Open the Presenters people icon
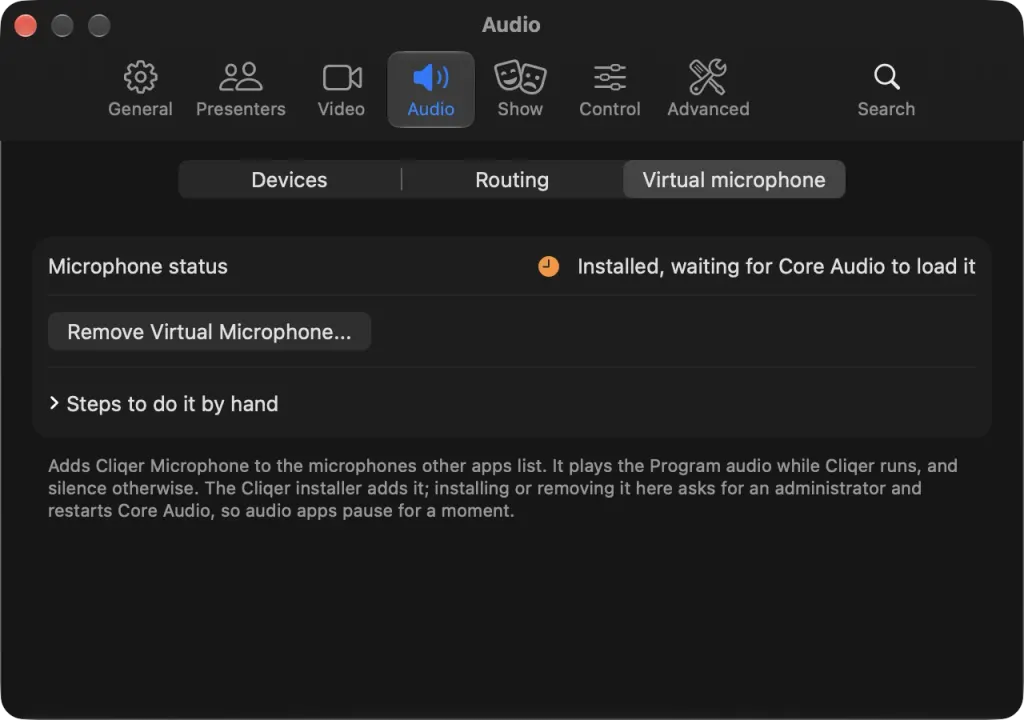1024x720 pixels. (240, 77)
